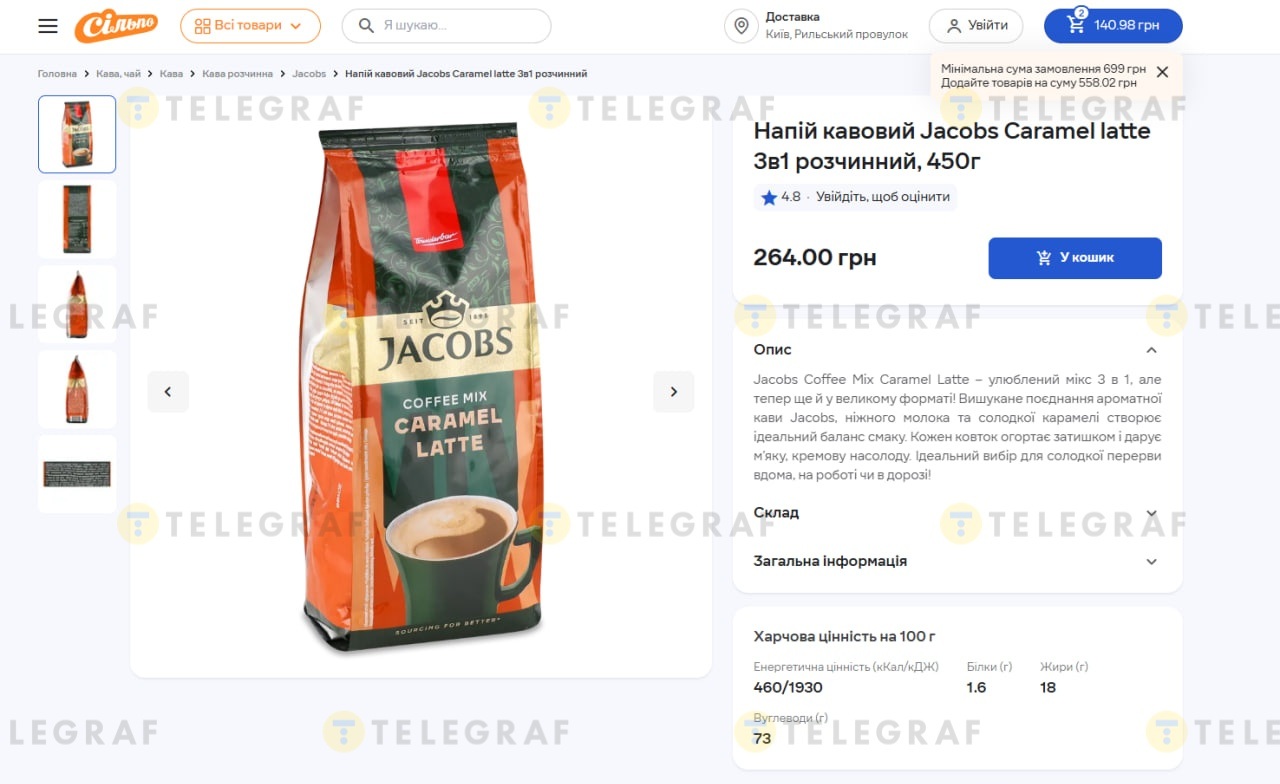Add product with У кошик button
Image resolution: width=1280 pixels, height=784 pixels.
(1075, 258)
